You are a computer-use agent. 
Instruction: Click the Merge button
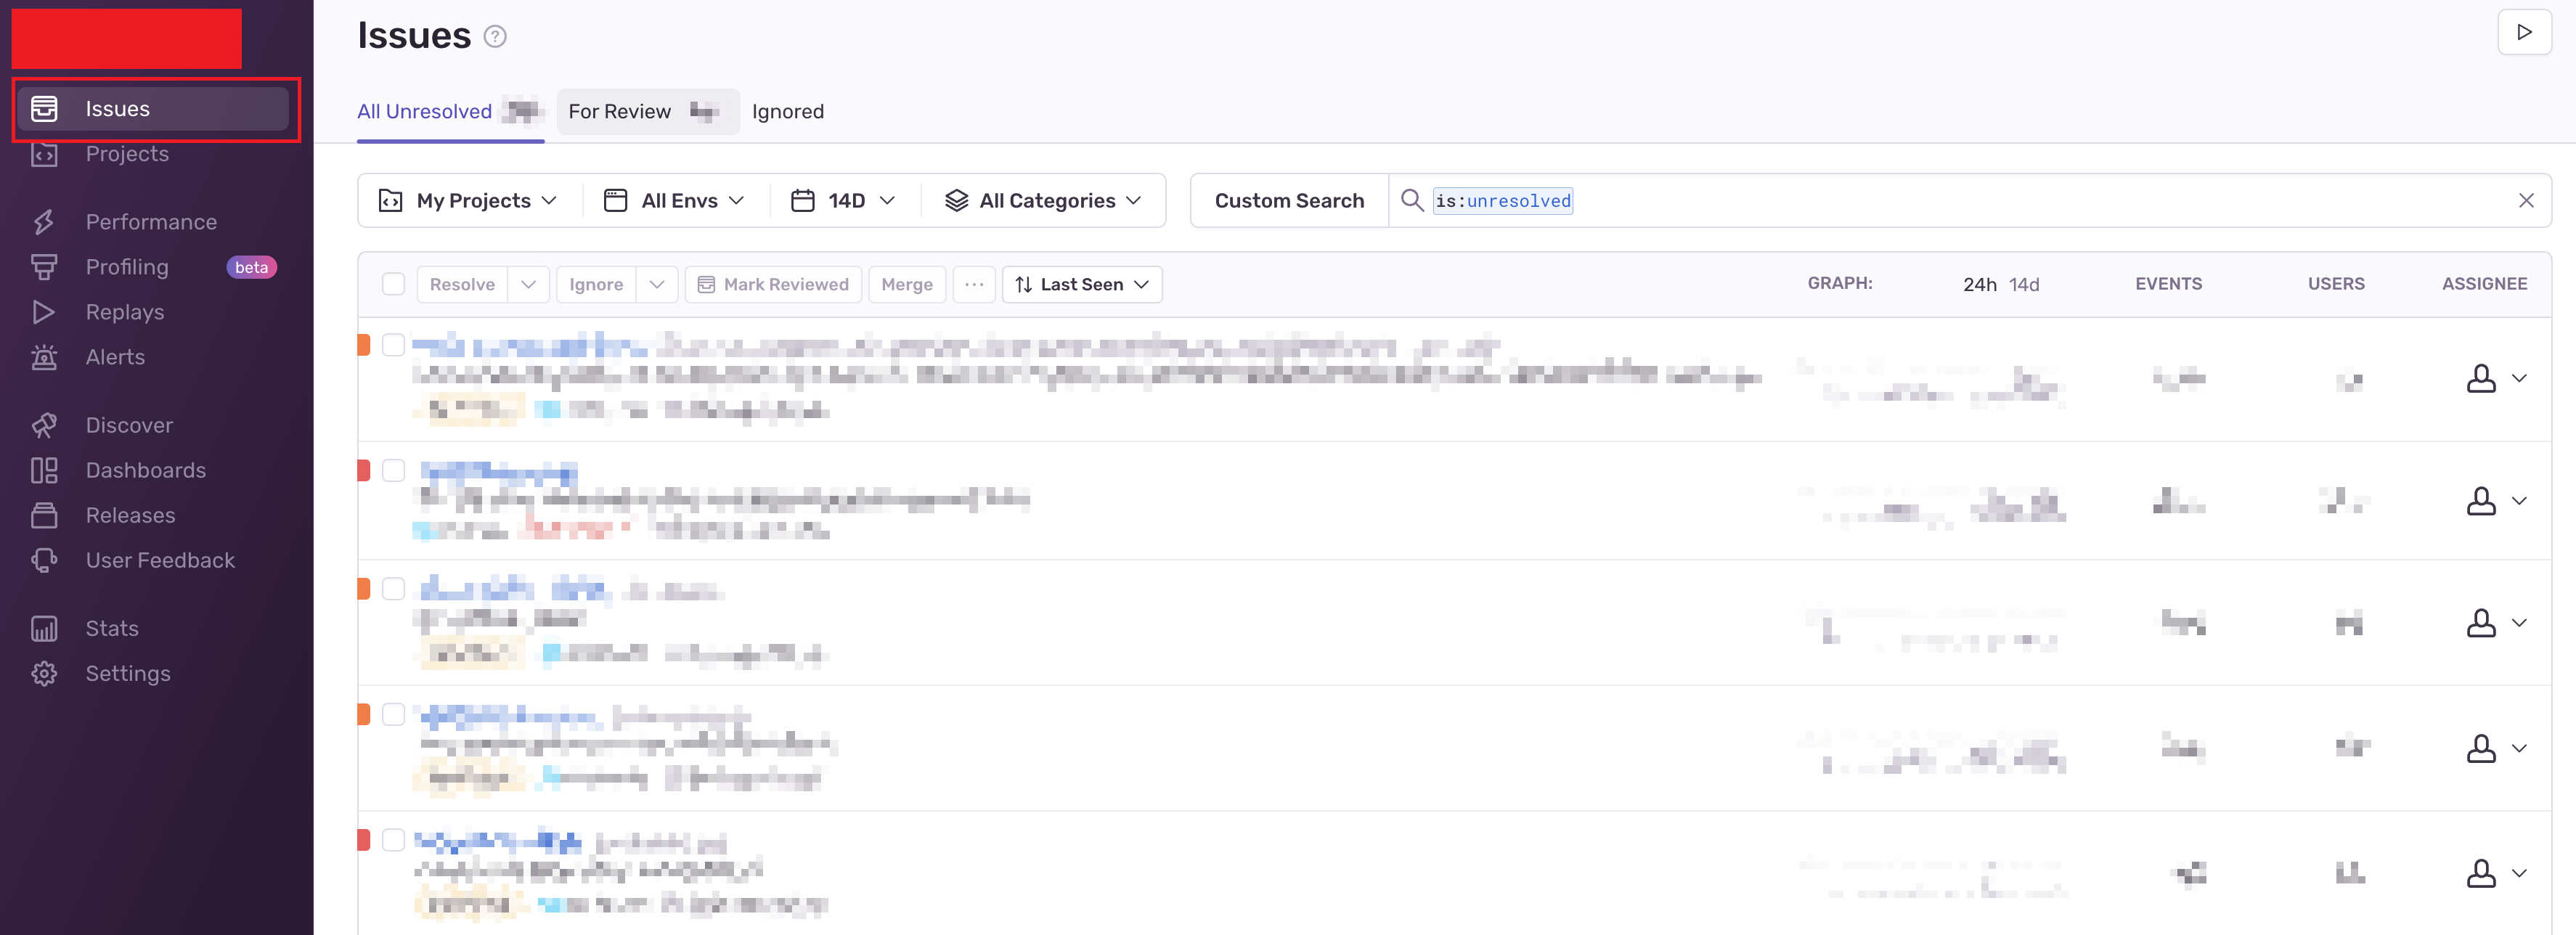(x=907, y=284)
